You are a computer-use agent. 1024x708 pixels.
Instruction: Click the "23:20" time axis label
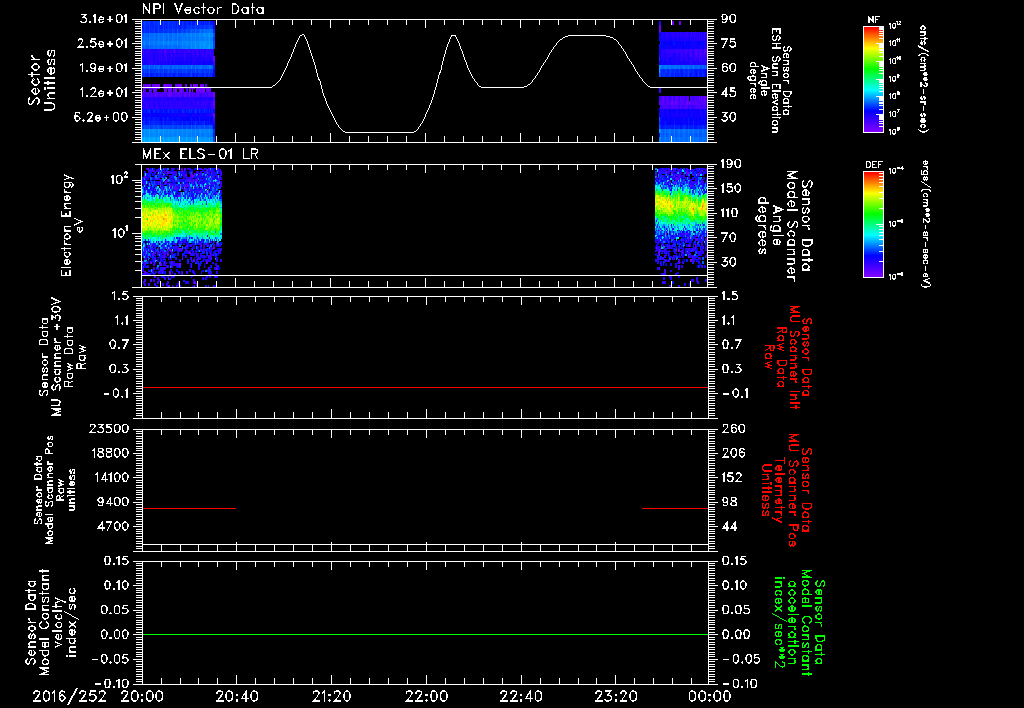[616, 696]
